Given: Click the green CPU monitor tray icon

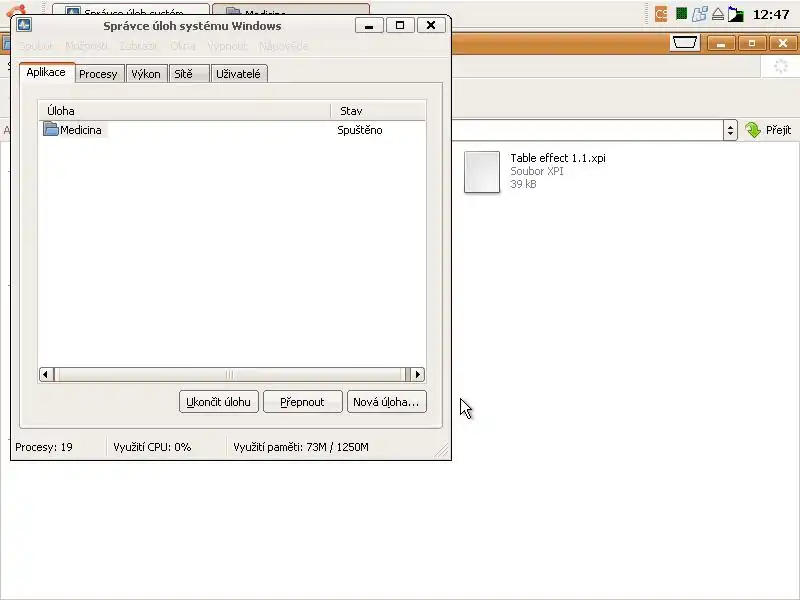Looking at the screenshot, I should [681, 14].
